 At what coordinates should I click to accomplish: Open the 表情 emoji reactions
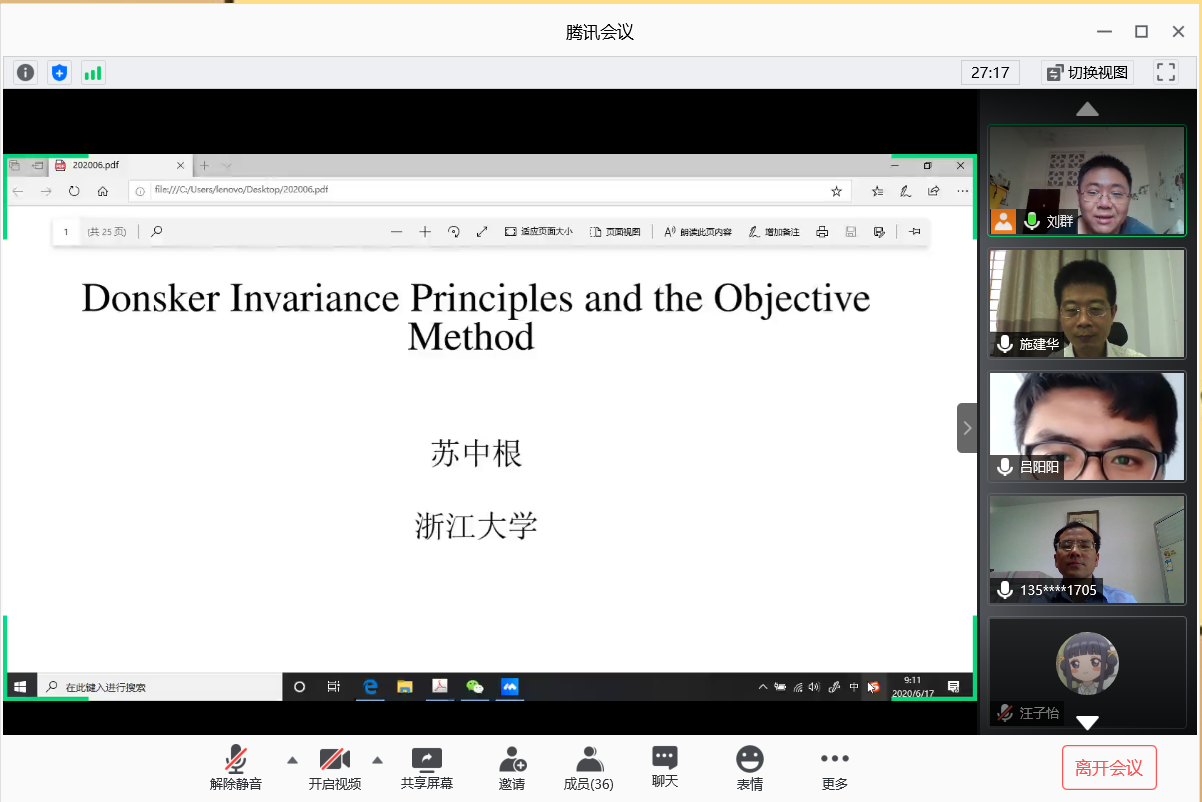(749, 768)
